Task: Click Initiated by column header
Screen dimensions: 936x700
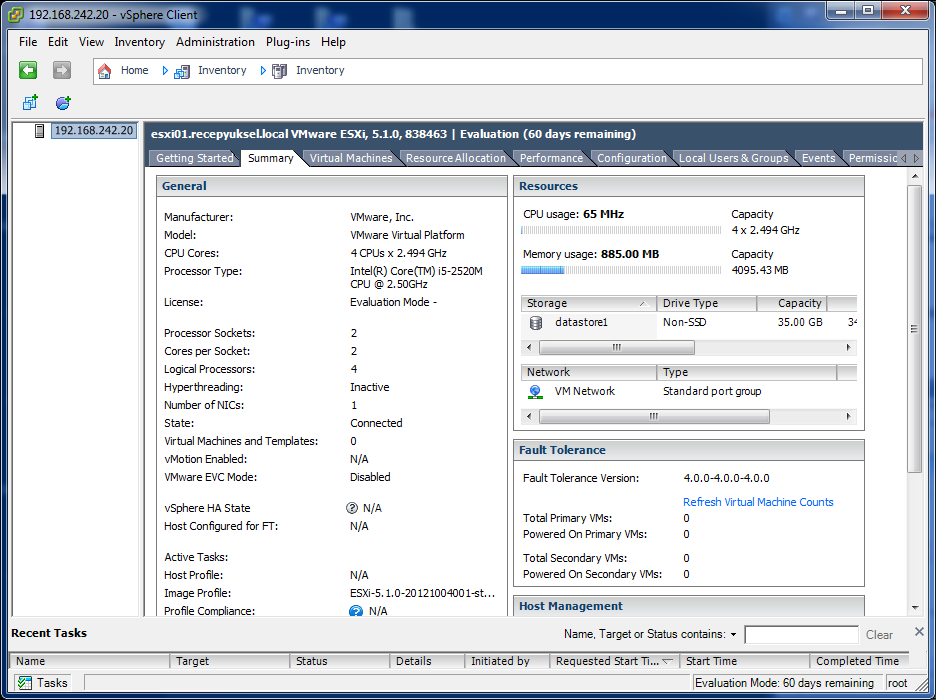Action: [507, 661]
